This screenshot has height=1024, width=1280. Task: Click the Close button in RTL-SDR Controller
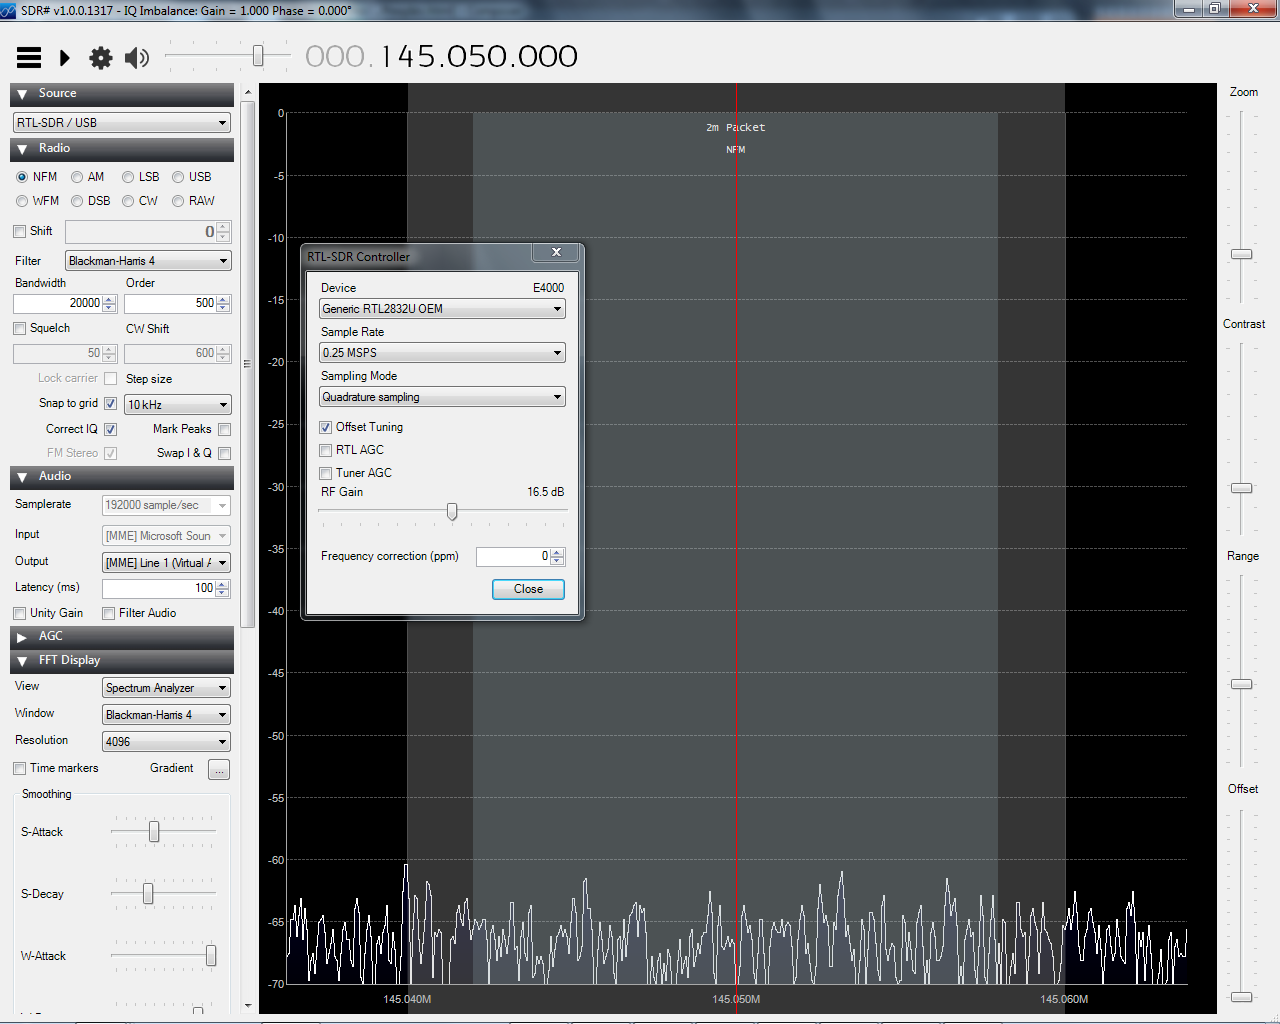click(528, 589)
